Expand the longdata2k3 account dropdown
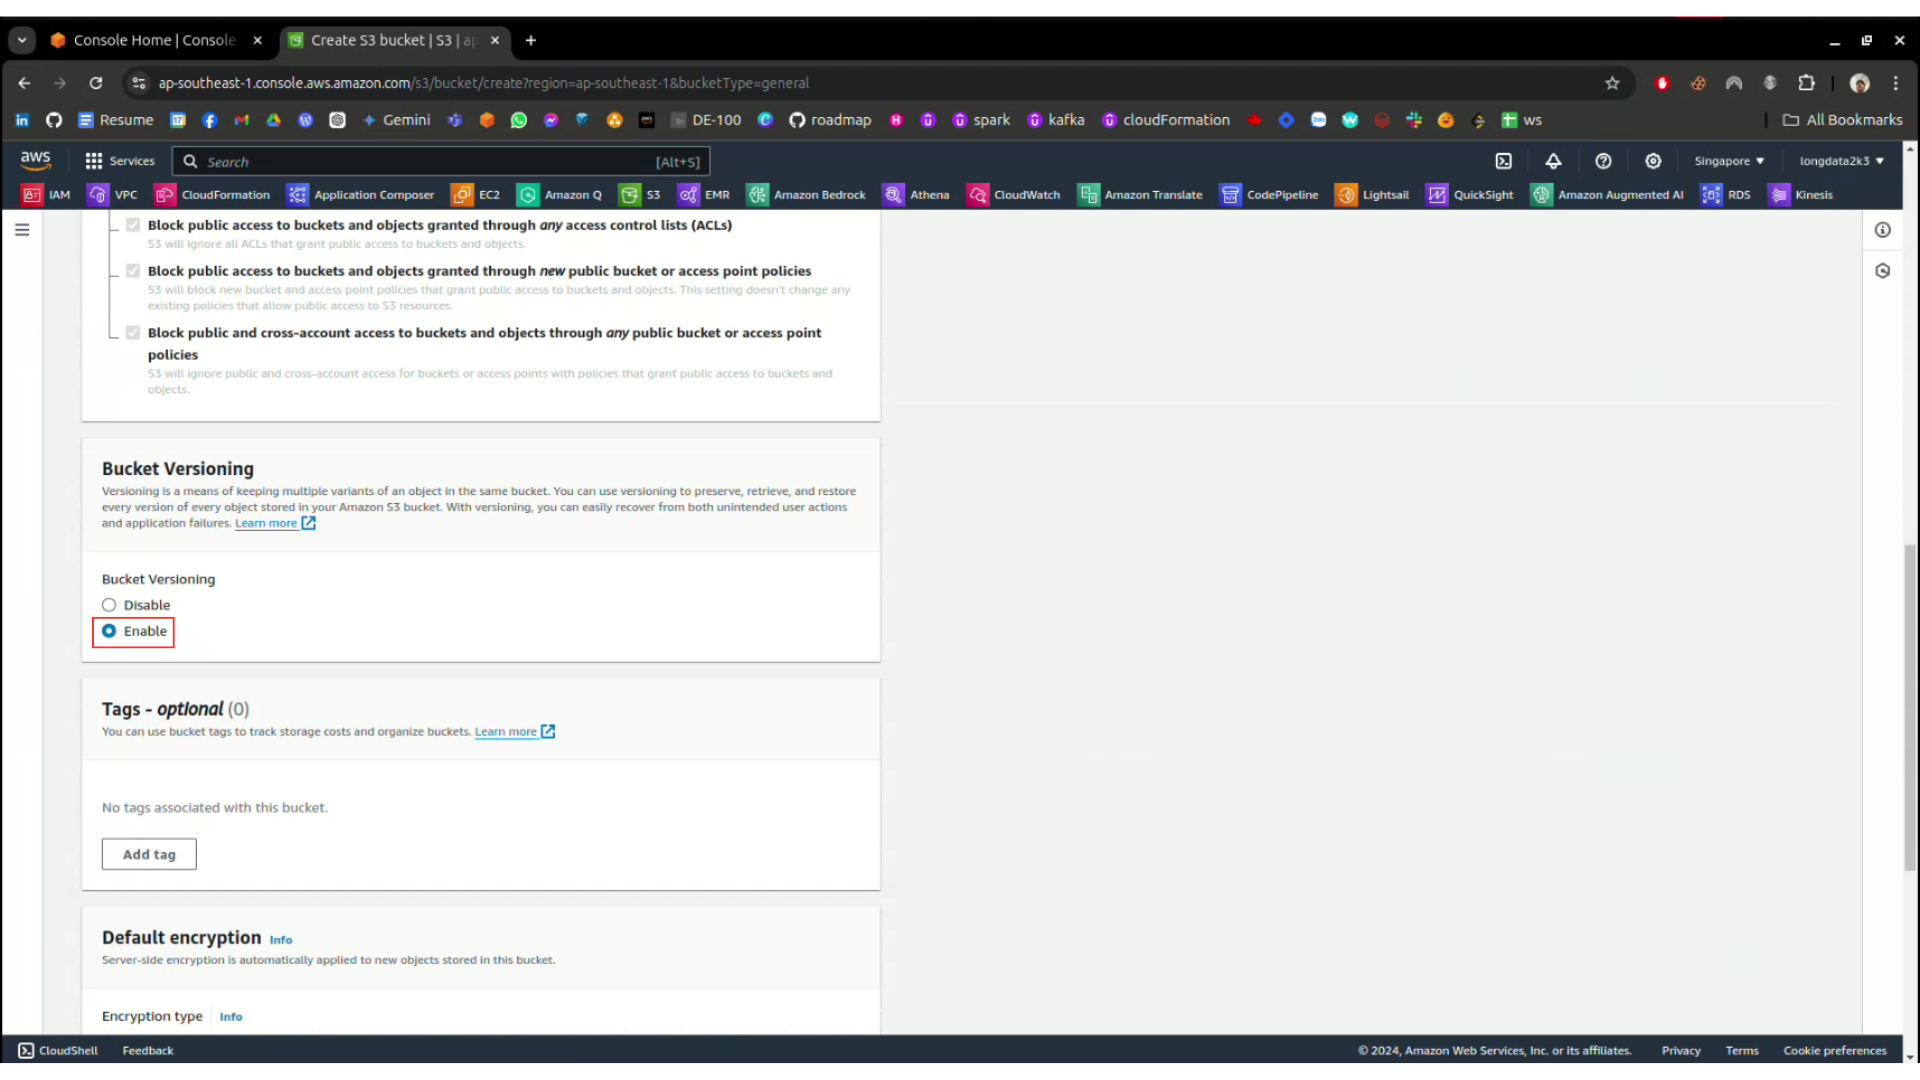The image size is (1920, 1080). [1841, 161]
